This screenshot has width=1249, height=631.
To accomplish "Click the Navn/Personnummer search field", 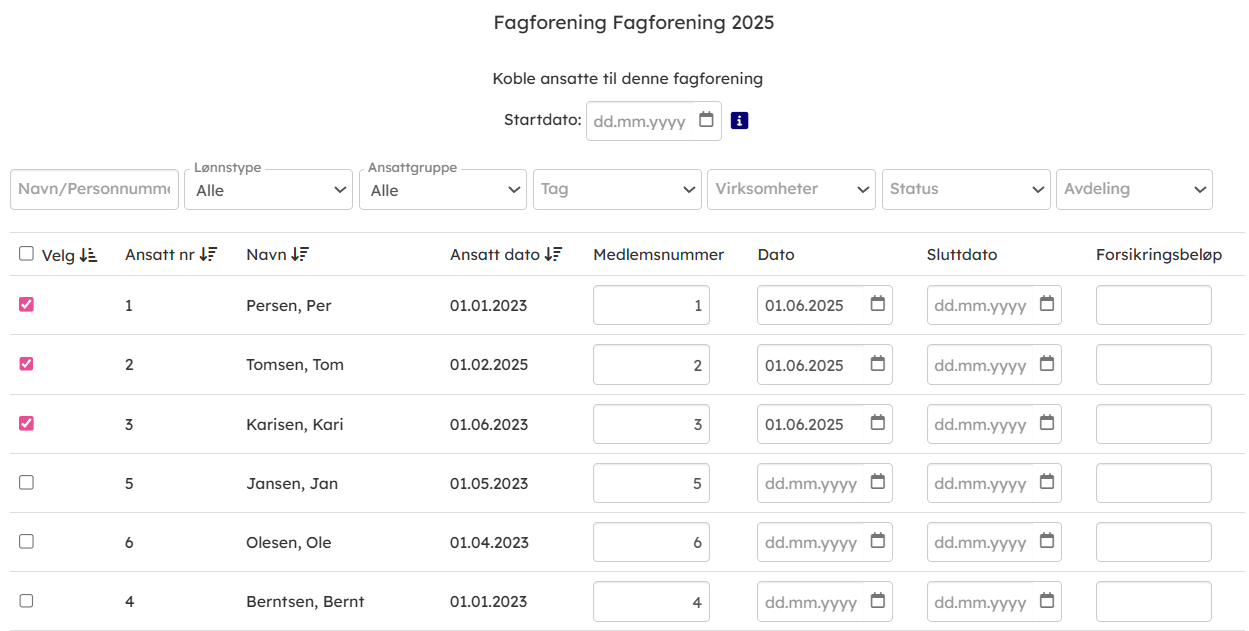I will point(94,189).
